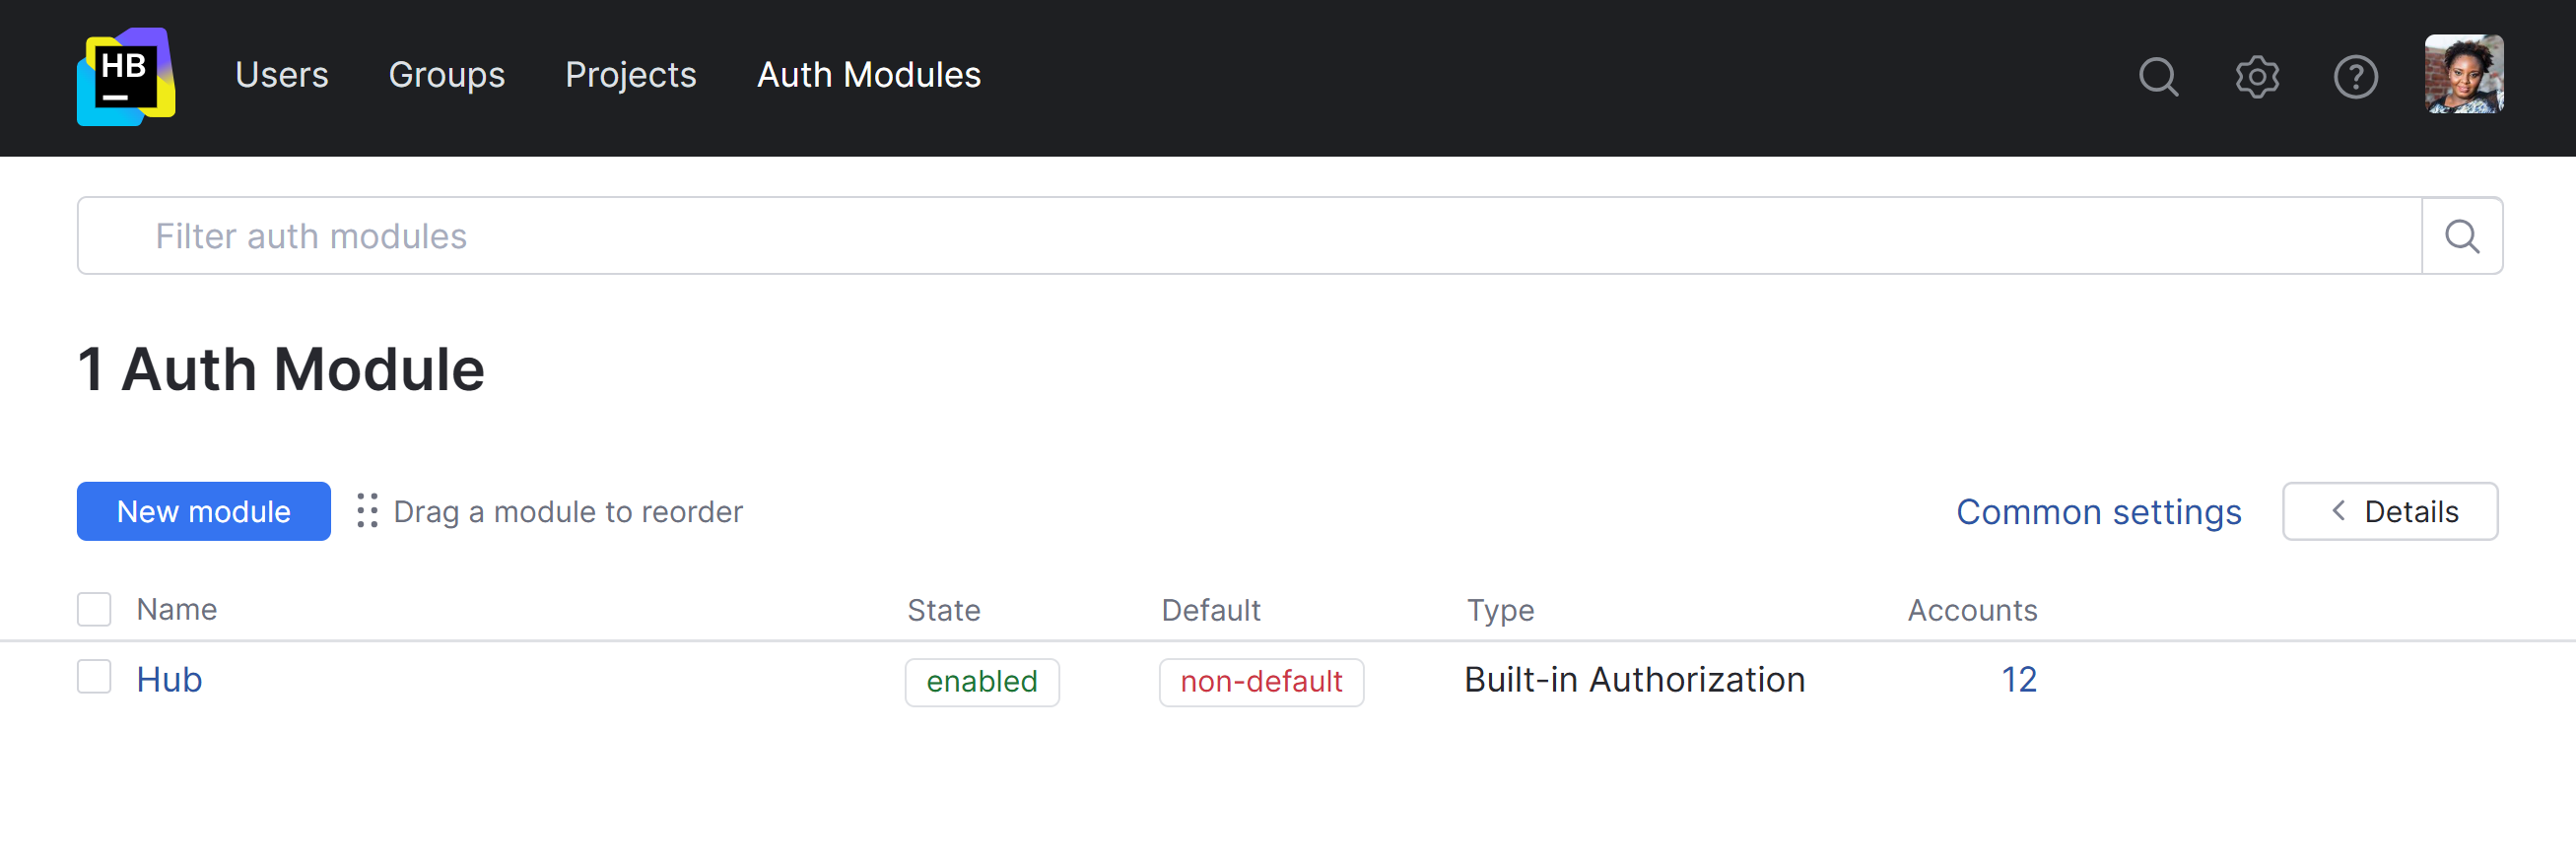View the 12 accounts link
The height and width of the screenshot is (863, 2576).
coord(2018,680)
